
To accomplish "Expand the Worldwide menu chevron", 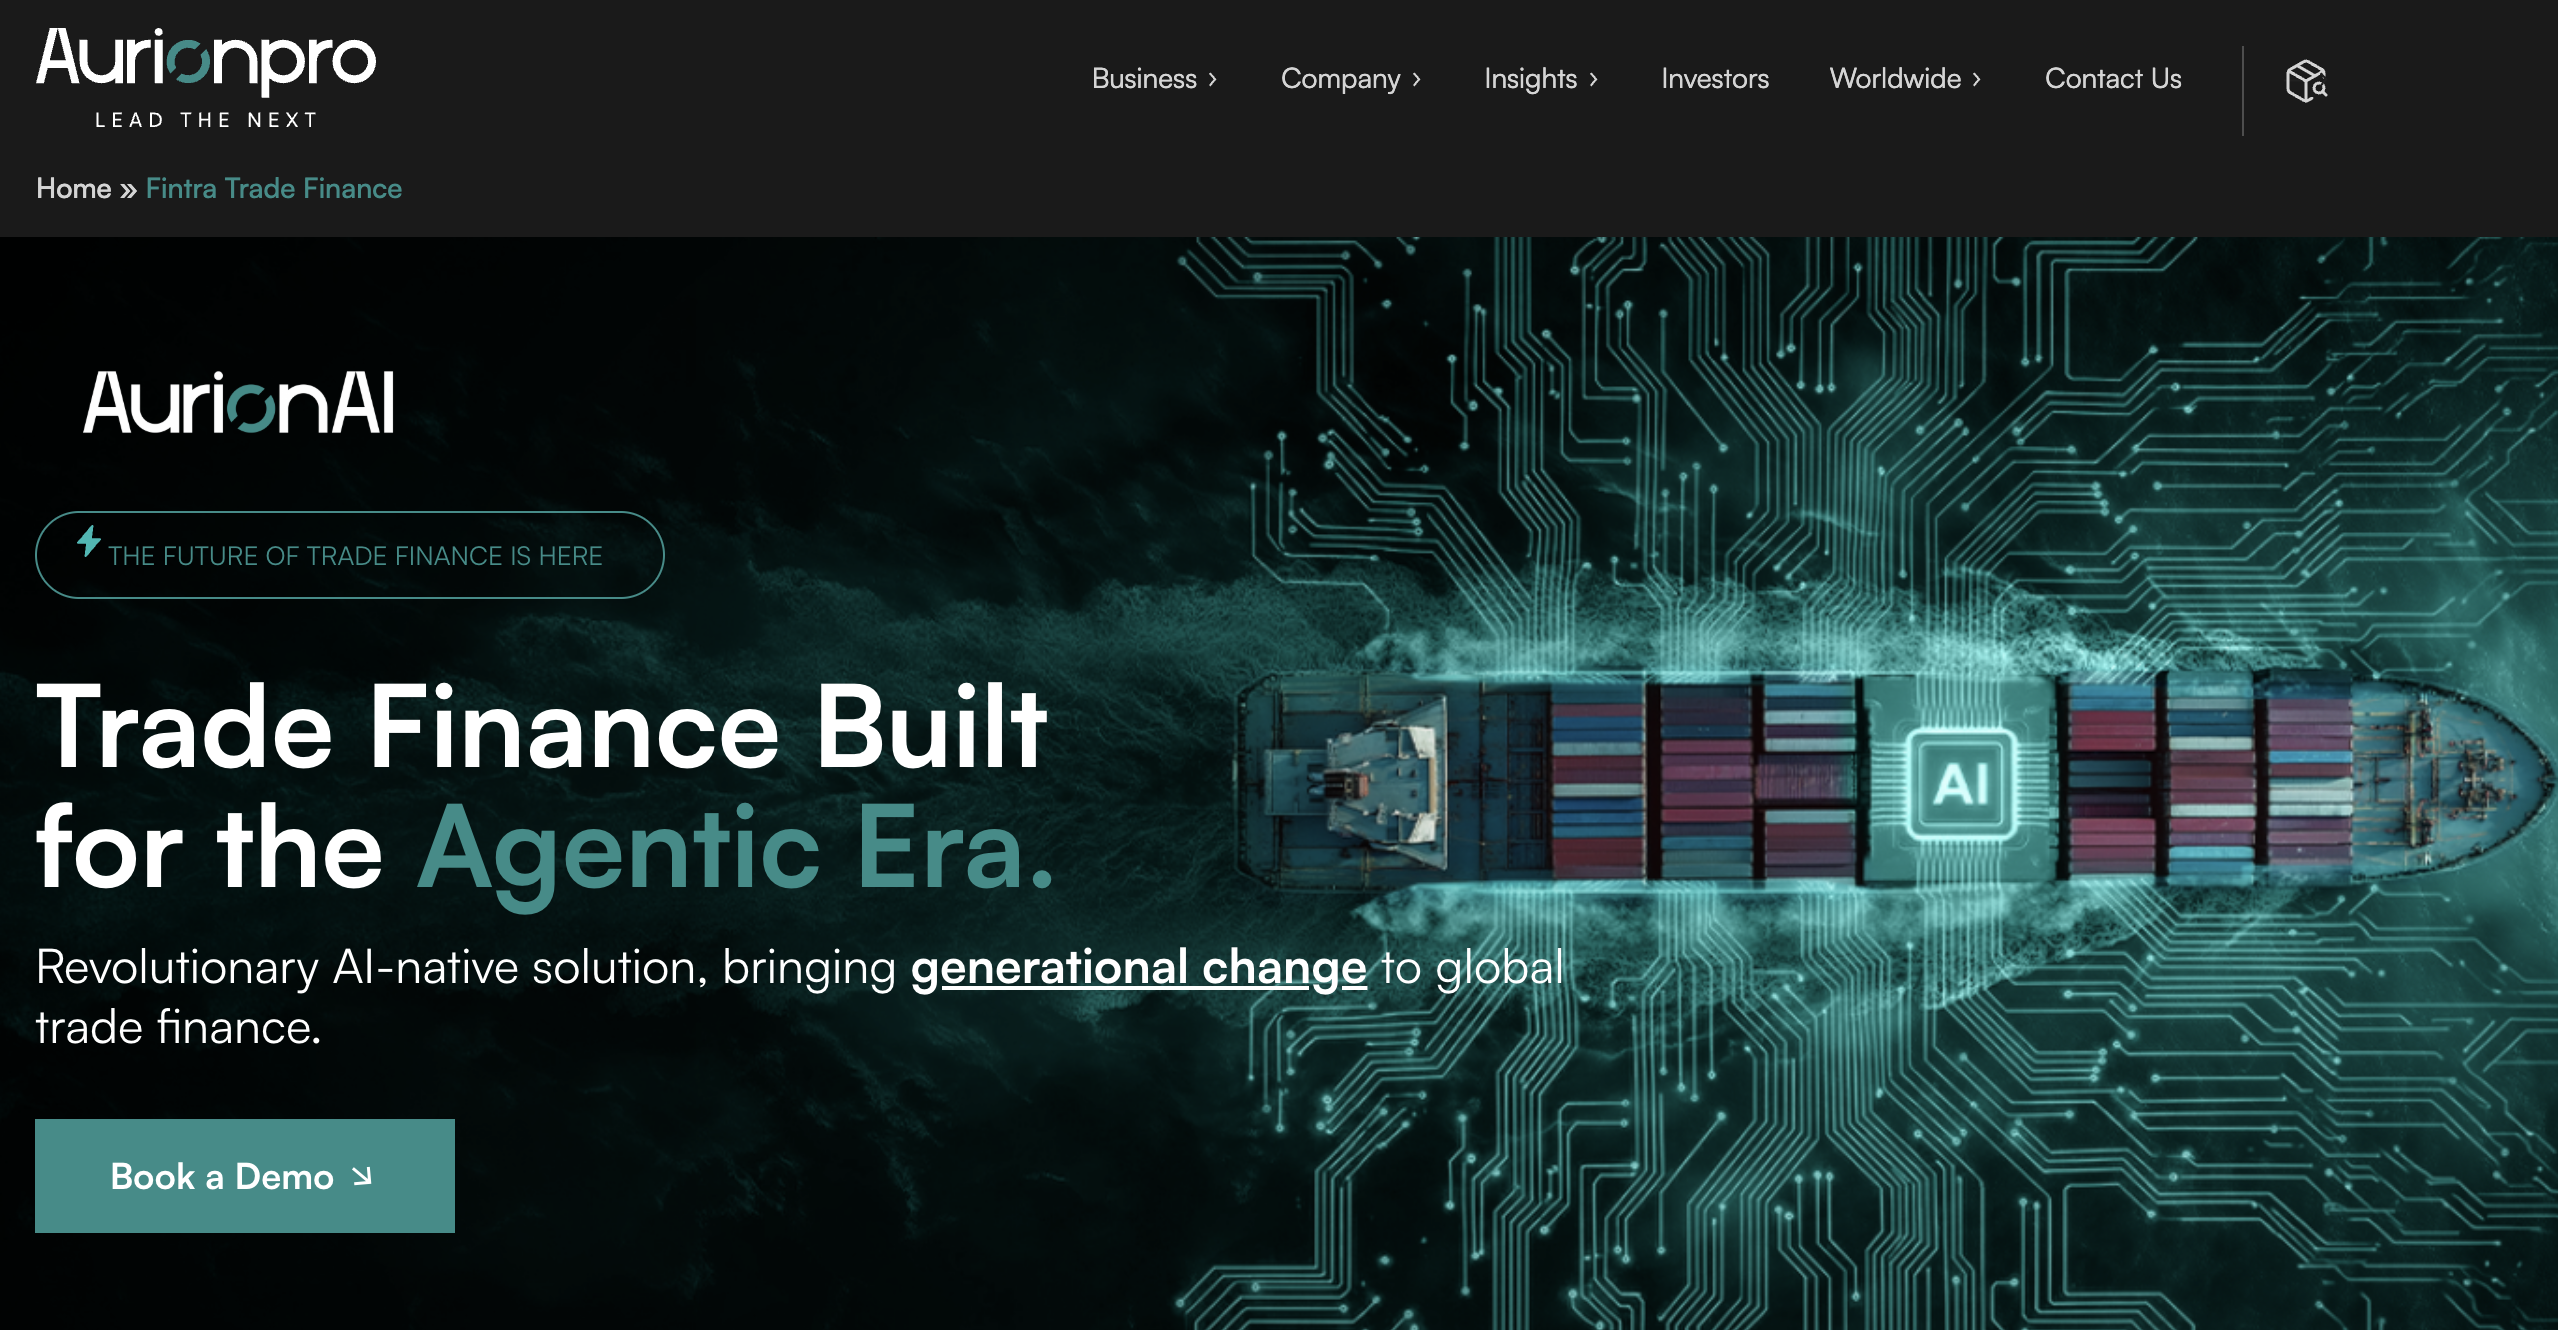I will (1977, 80).
